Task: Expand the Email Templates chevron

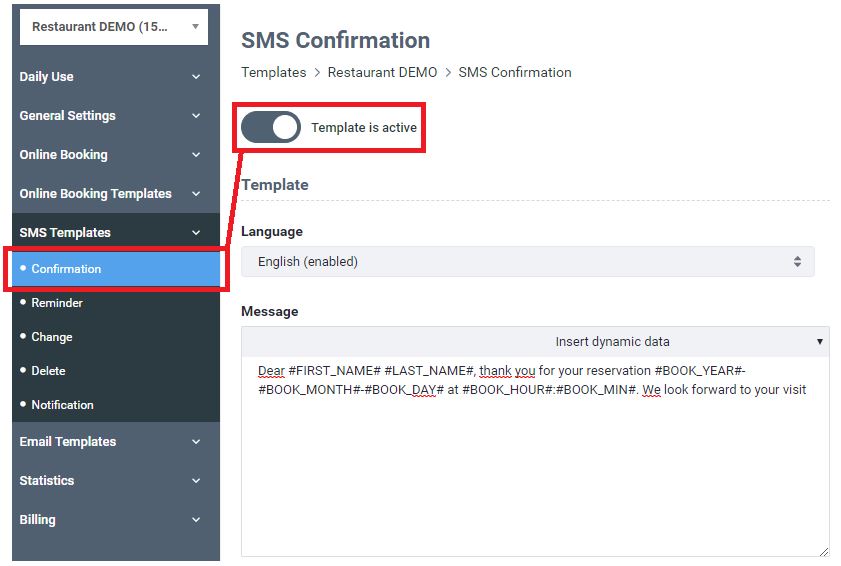Action: (x=196, y=442)
